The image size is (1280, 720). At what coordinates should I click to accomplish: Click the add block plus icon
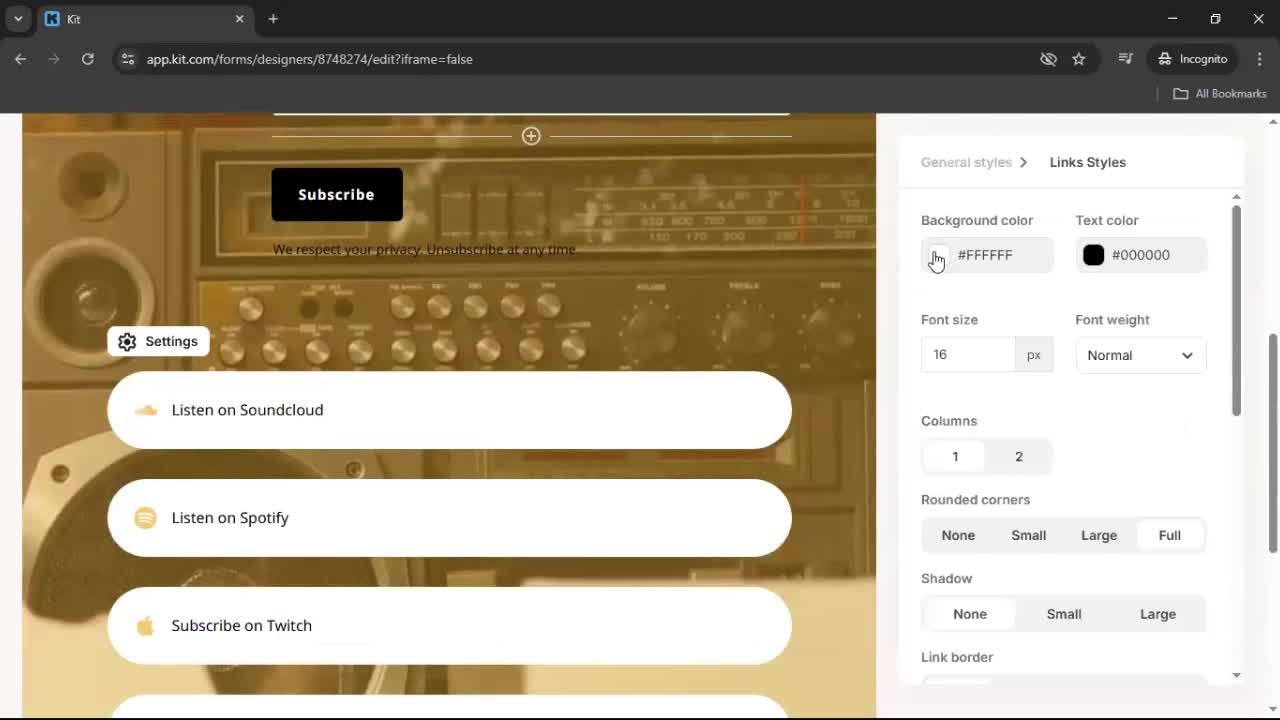click(x=531, y=136)
